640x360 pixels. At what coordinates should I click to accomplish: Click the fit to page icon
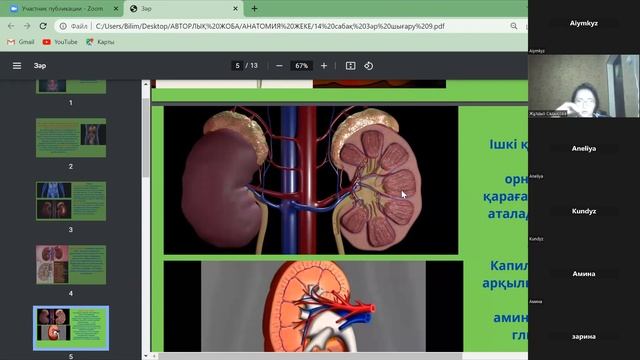tap(350, 66)
